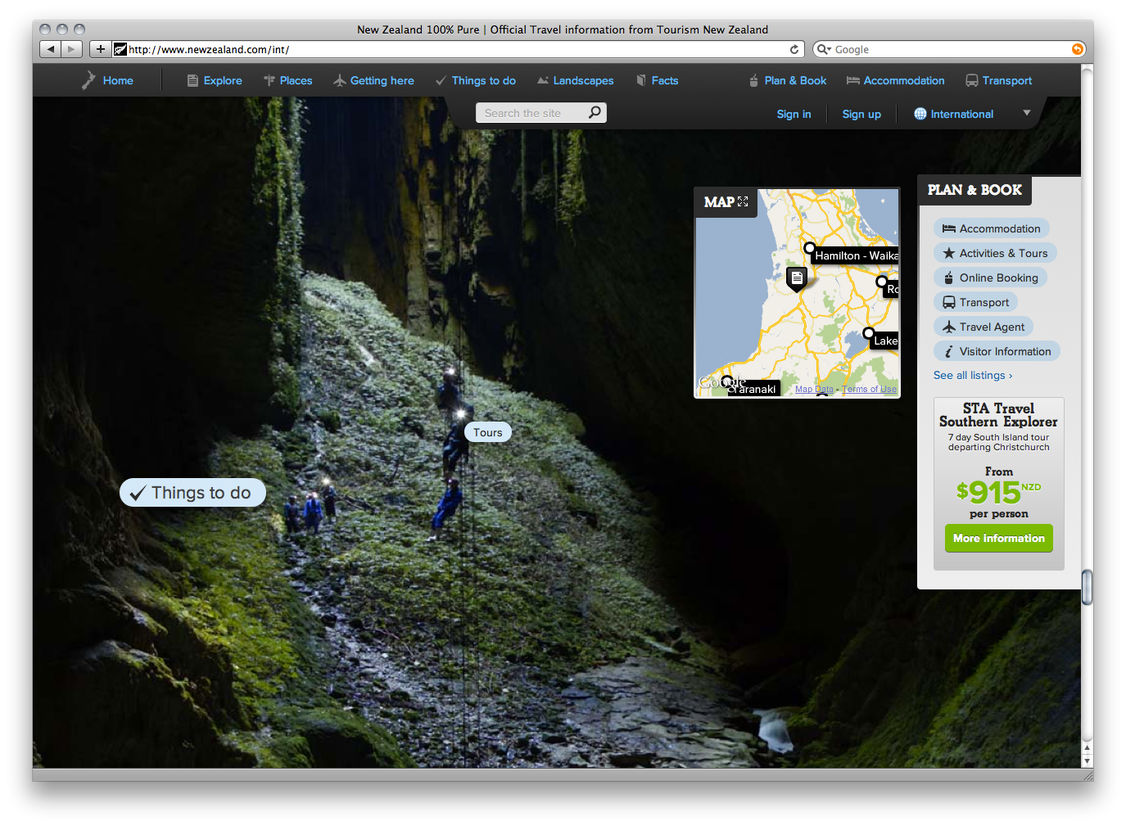Screen dimensions: 1126x826
Task: Click the browser back arrow button
Action: coord(49,49)
